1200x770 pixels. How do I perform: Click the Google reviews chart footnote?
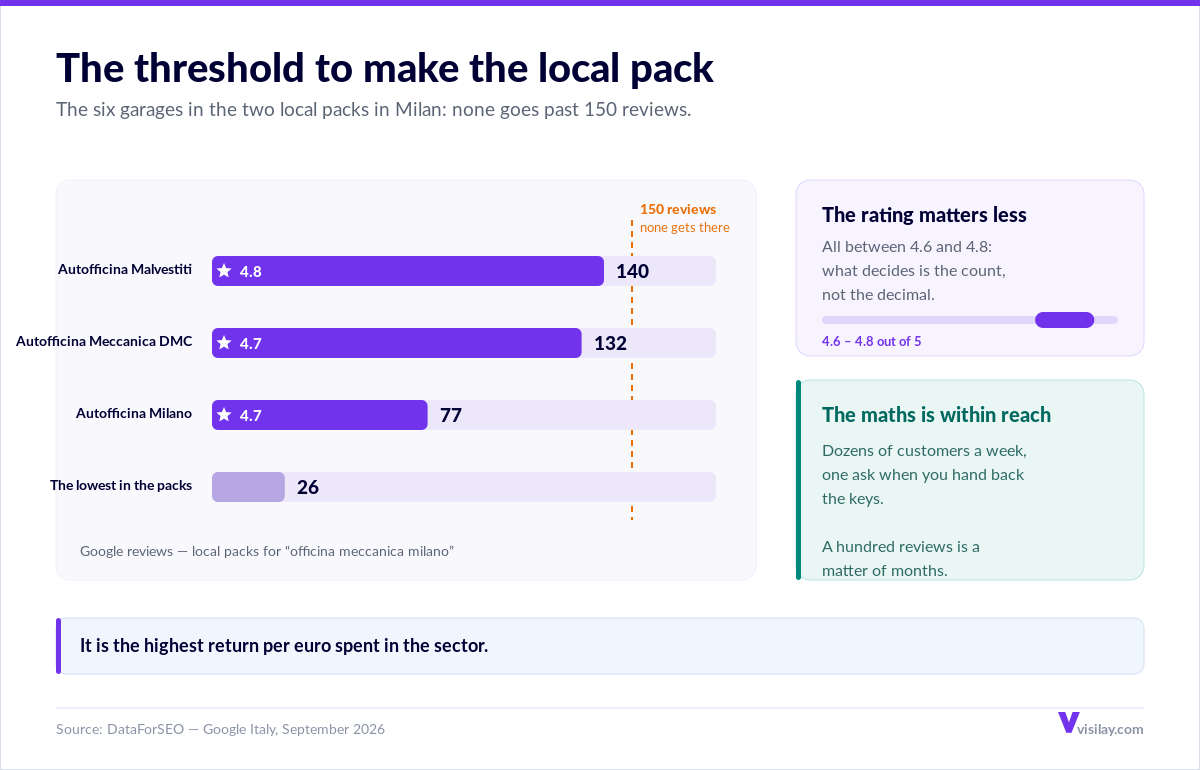pyautogui.click(x=267, y=551)
